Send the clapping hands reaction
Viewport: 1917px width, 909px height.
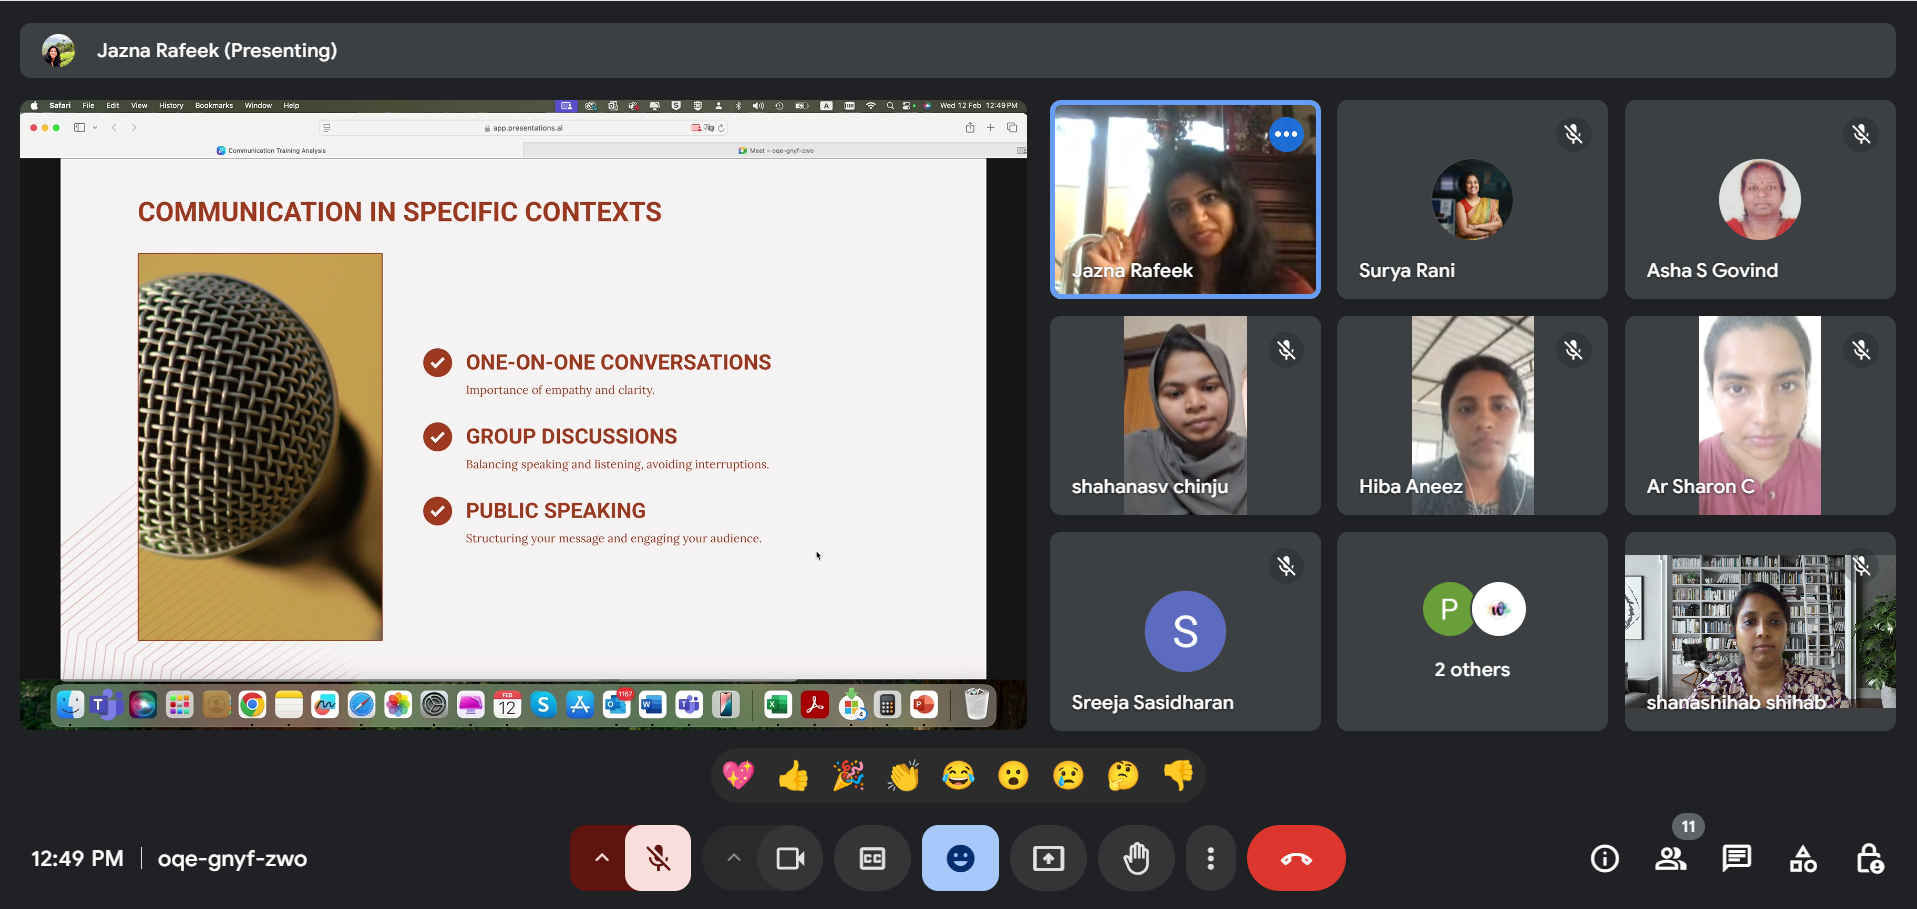tap(903, 775)
